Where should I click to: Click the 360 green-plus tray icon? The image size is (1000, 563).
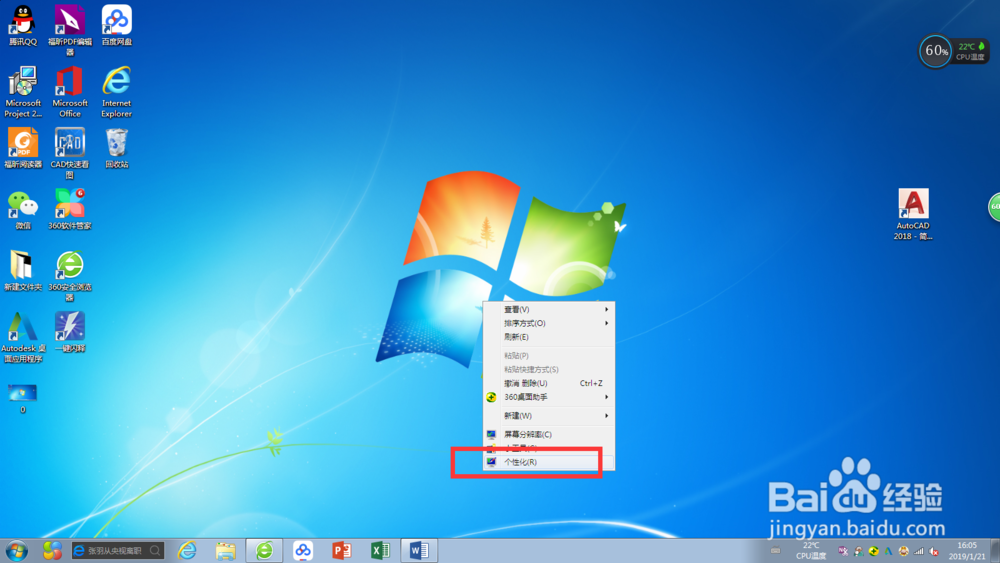873,551
